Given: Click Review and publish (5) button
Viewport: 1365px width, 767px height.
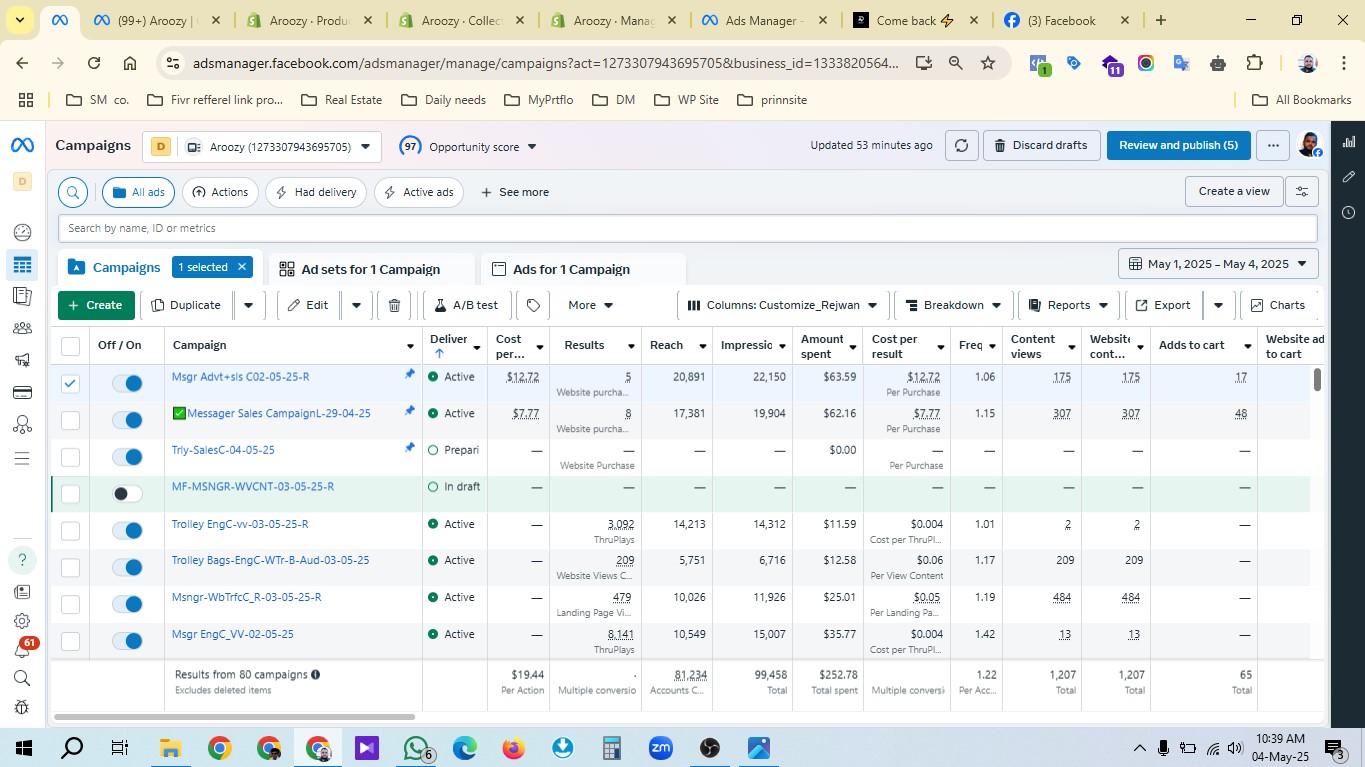Looking at the screenshot, I should 1178,146.
